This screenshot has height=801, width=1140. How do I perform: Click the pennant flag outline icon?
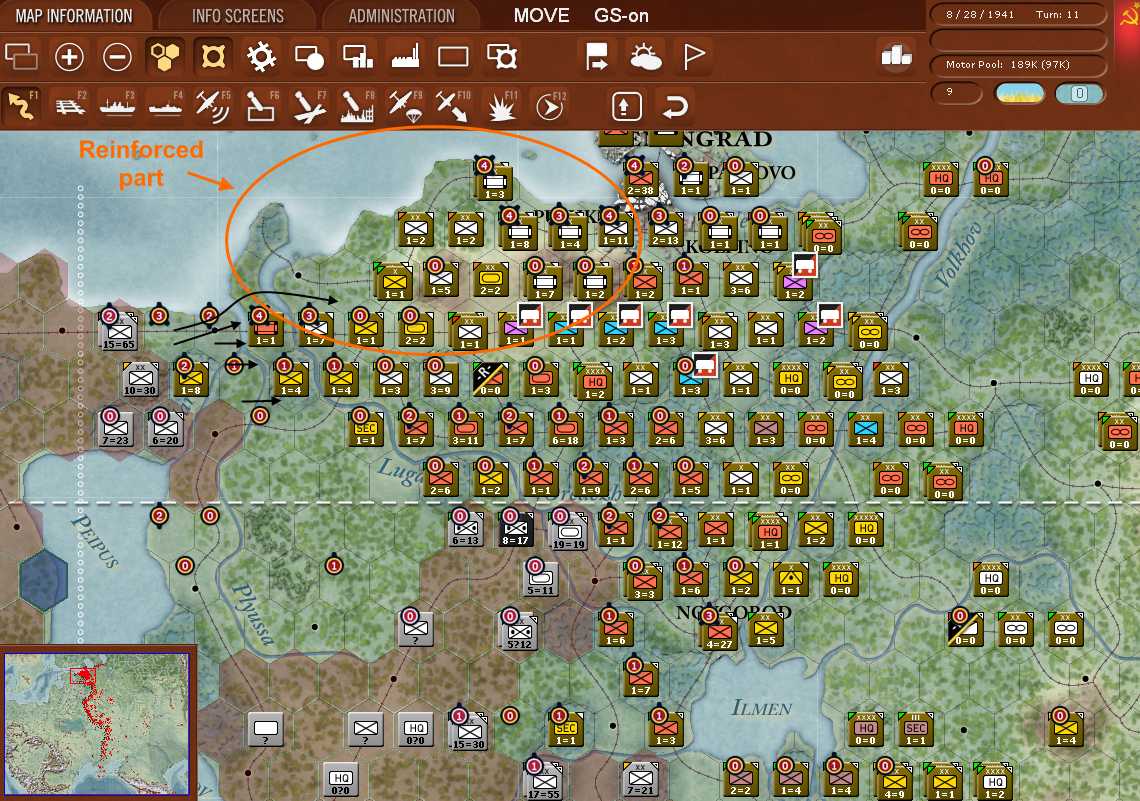click(x=694, y=57)
